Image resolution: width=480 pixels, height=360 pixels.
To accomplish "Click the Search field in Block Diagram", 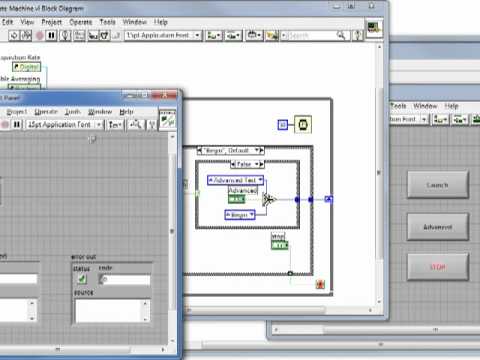I will (x=310, y=35).
